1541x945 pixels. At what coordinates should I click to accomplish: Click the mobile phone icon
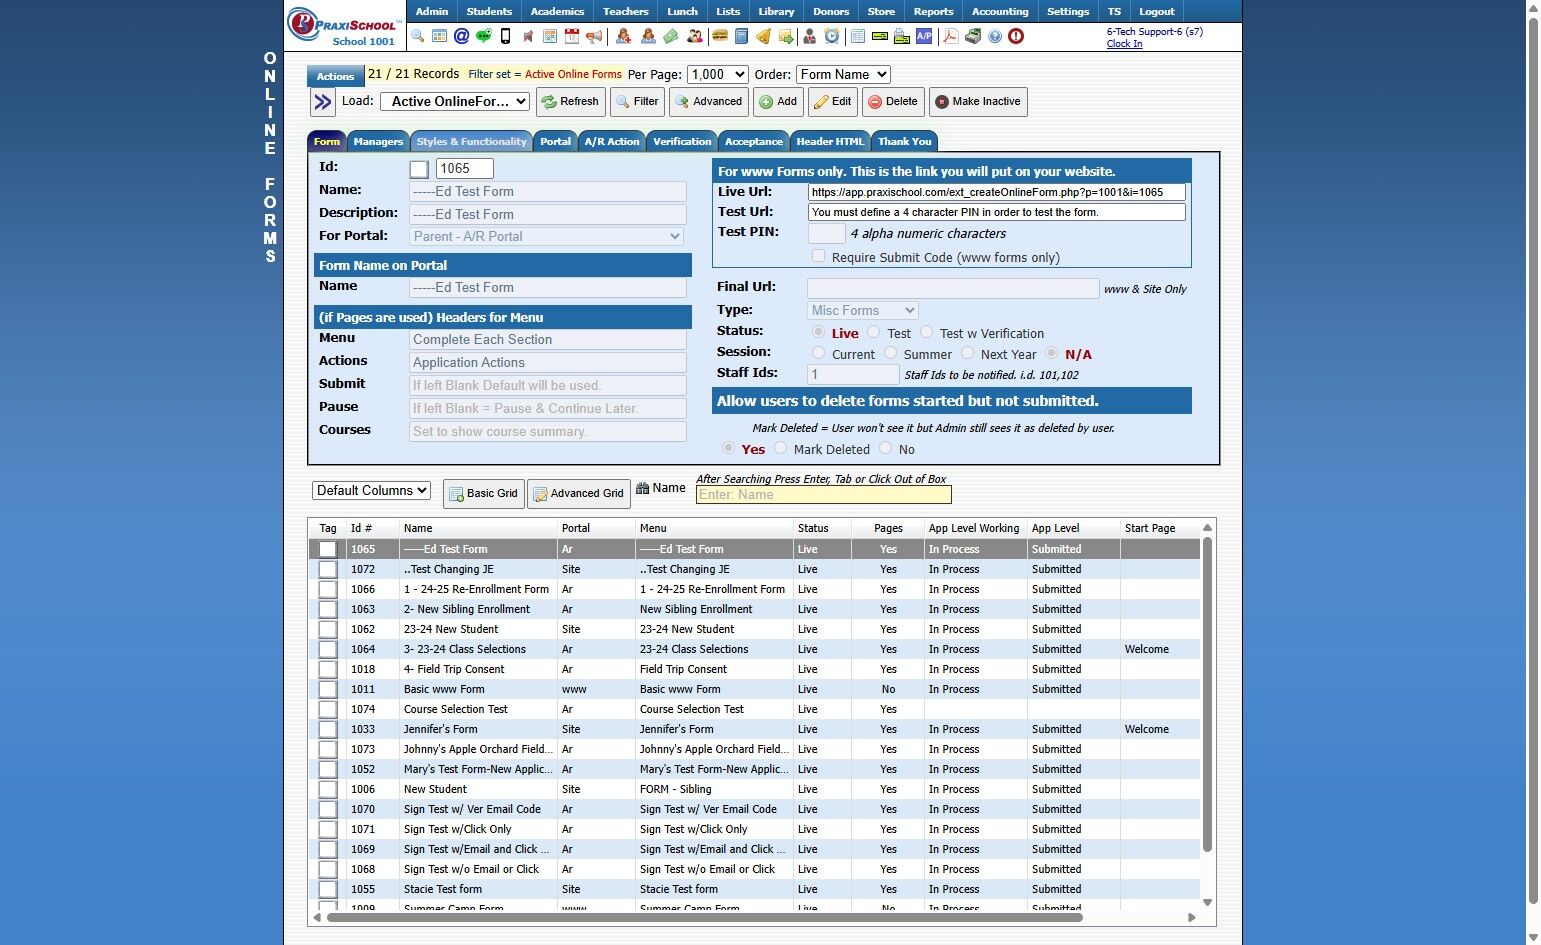[505, 37]
